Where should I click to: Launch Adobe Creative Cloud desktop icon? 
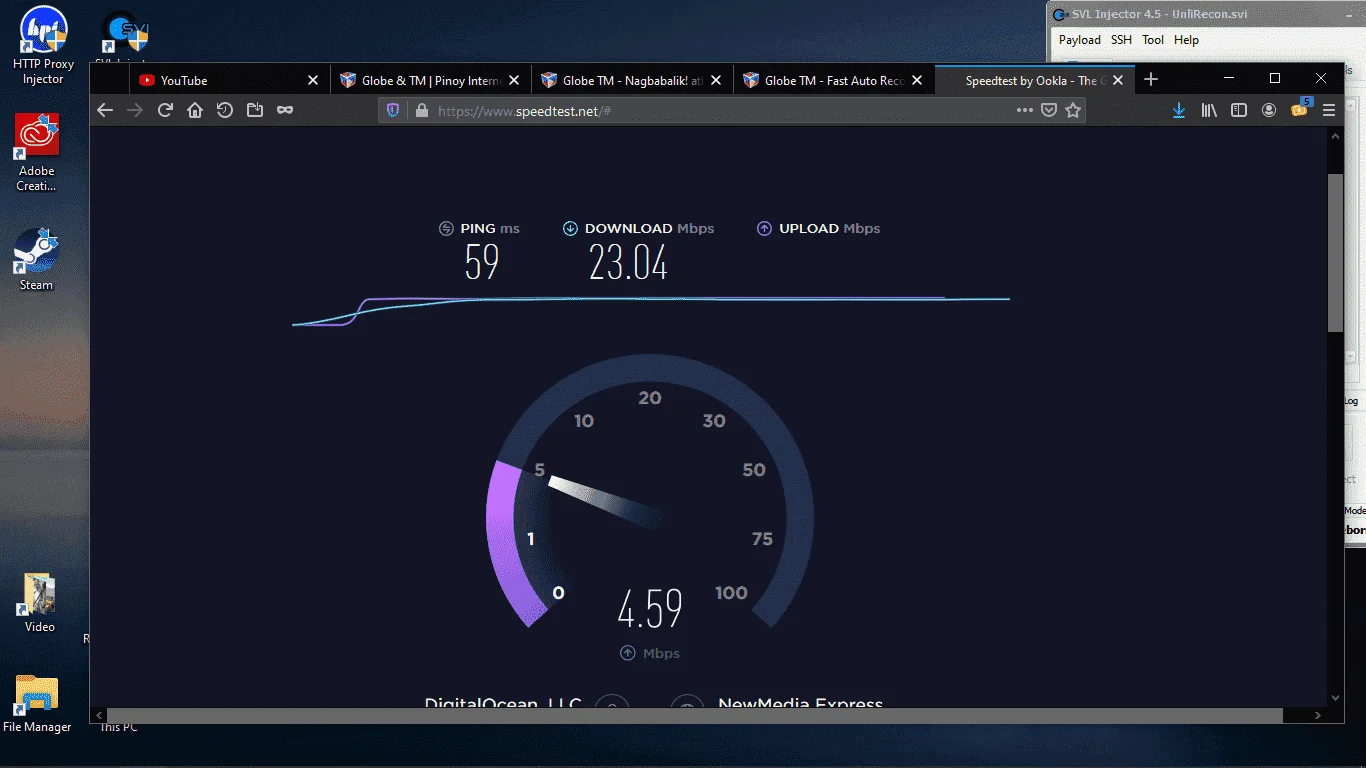point(36,152)
